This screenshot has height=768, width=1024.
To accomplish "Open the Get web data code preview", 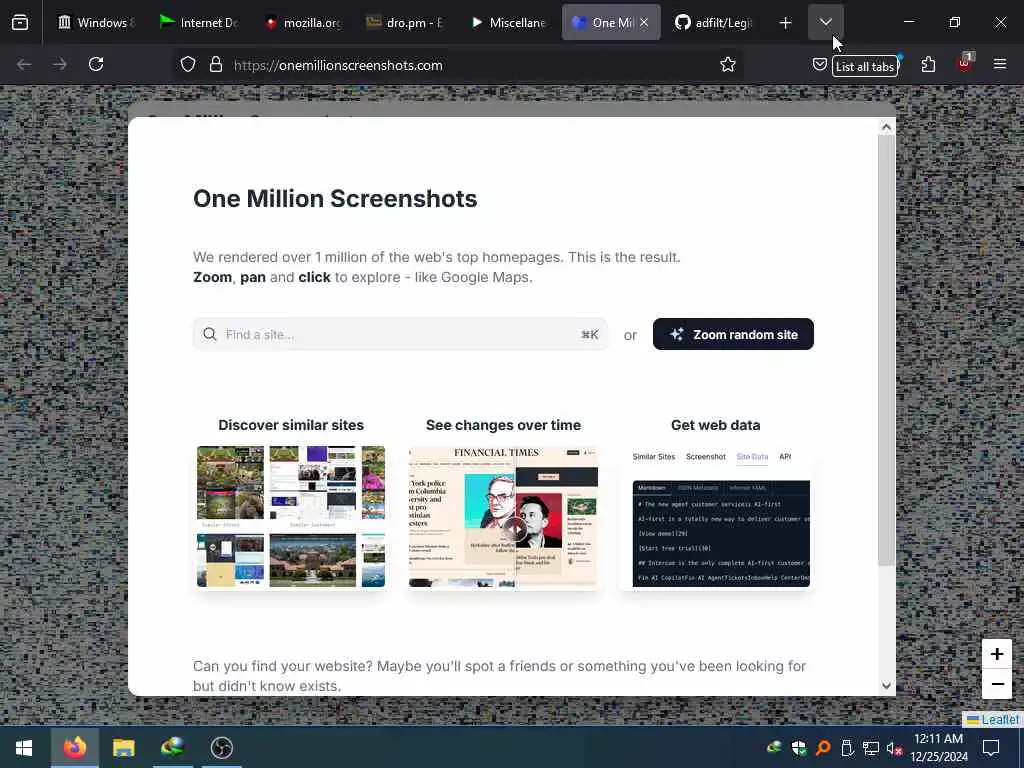I will 721,534.
